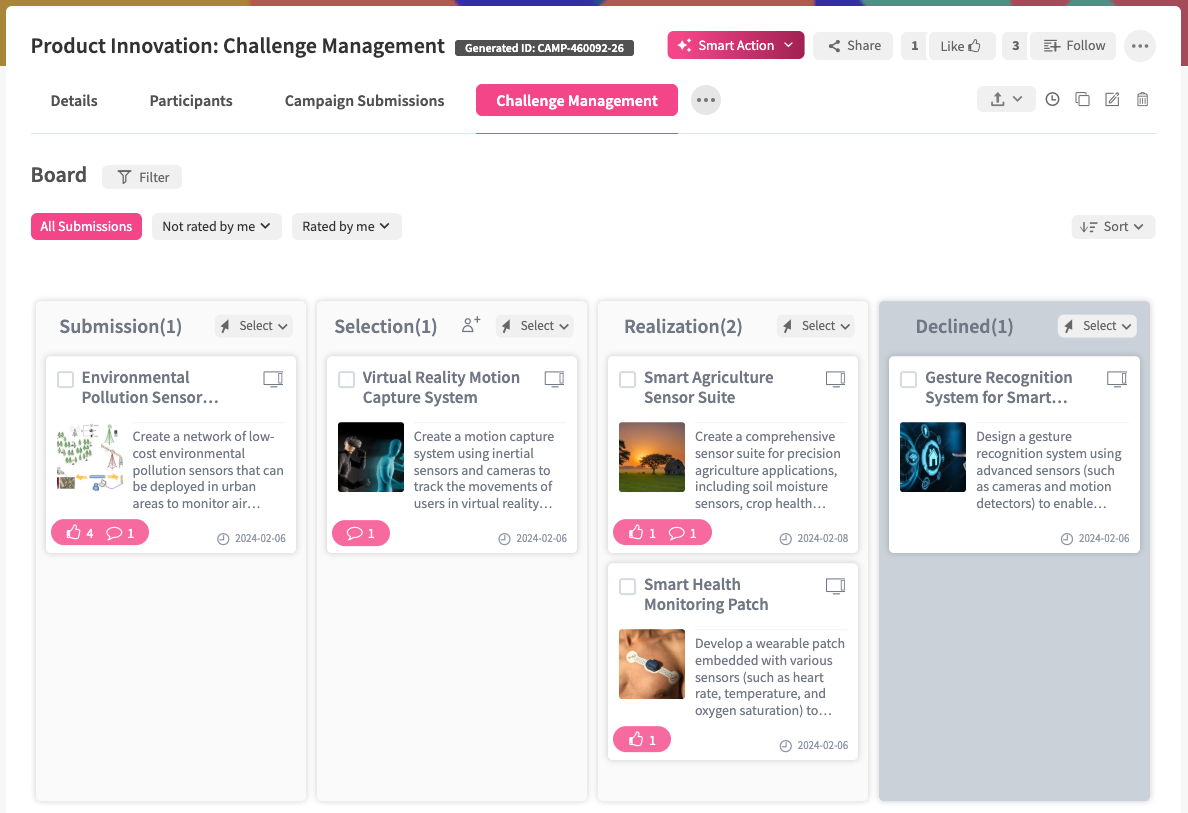Expand the Smart Action dropdown
1188x813 pixels.
coord(789,46)
